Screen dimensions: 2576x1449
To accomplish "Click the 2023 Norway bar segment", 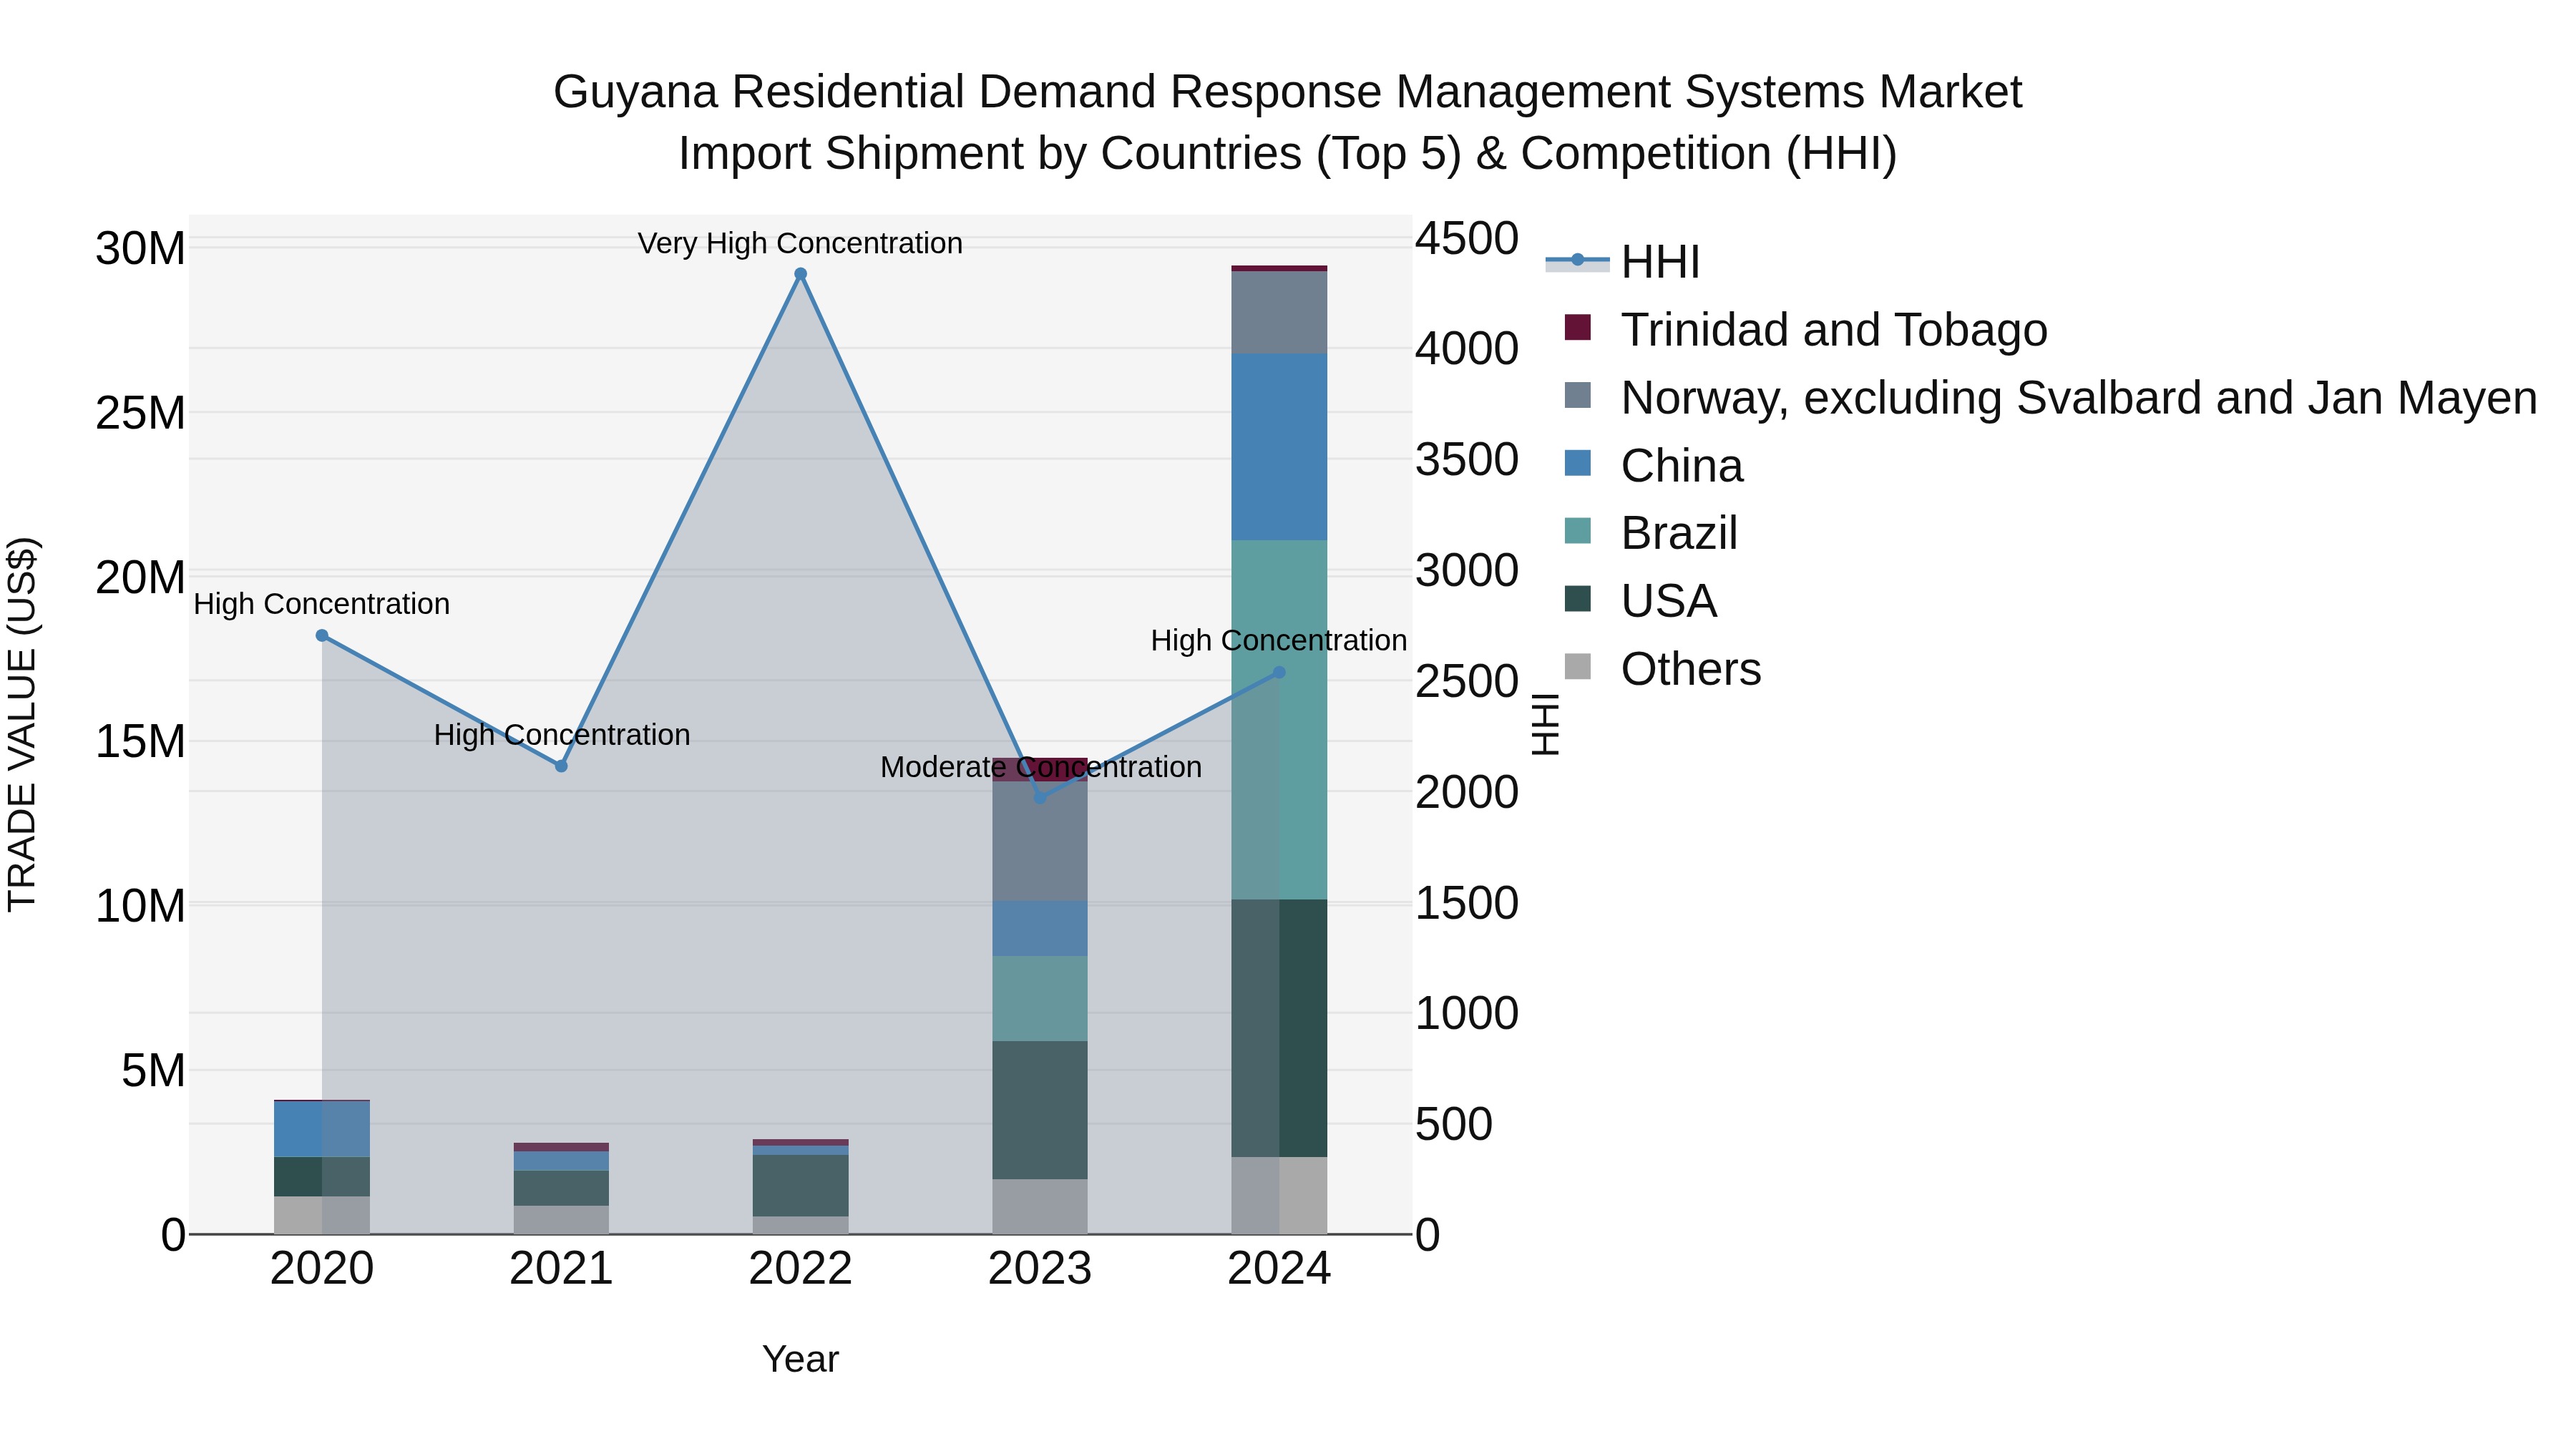I will tap(1040, 841).
